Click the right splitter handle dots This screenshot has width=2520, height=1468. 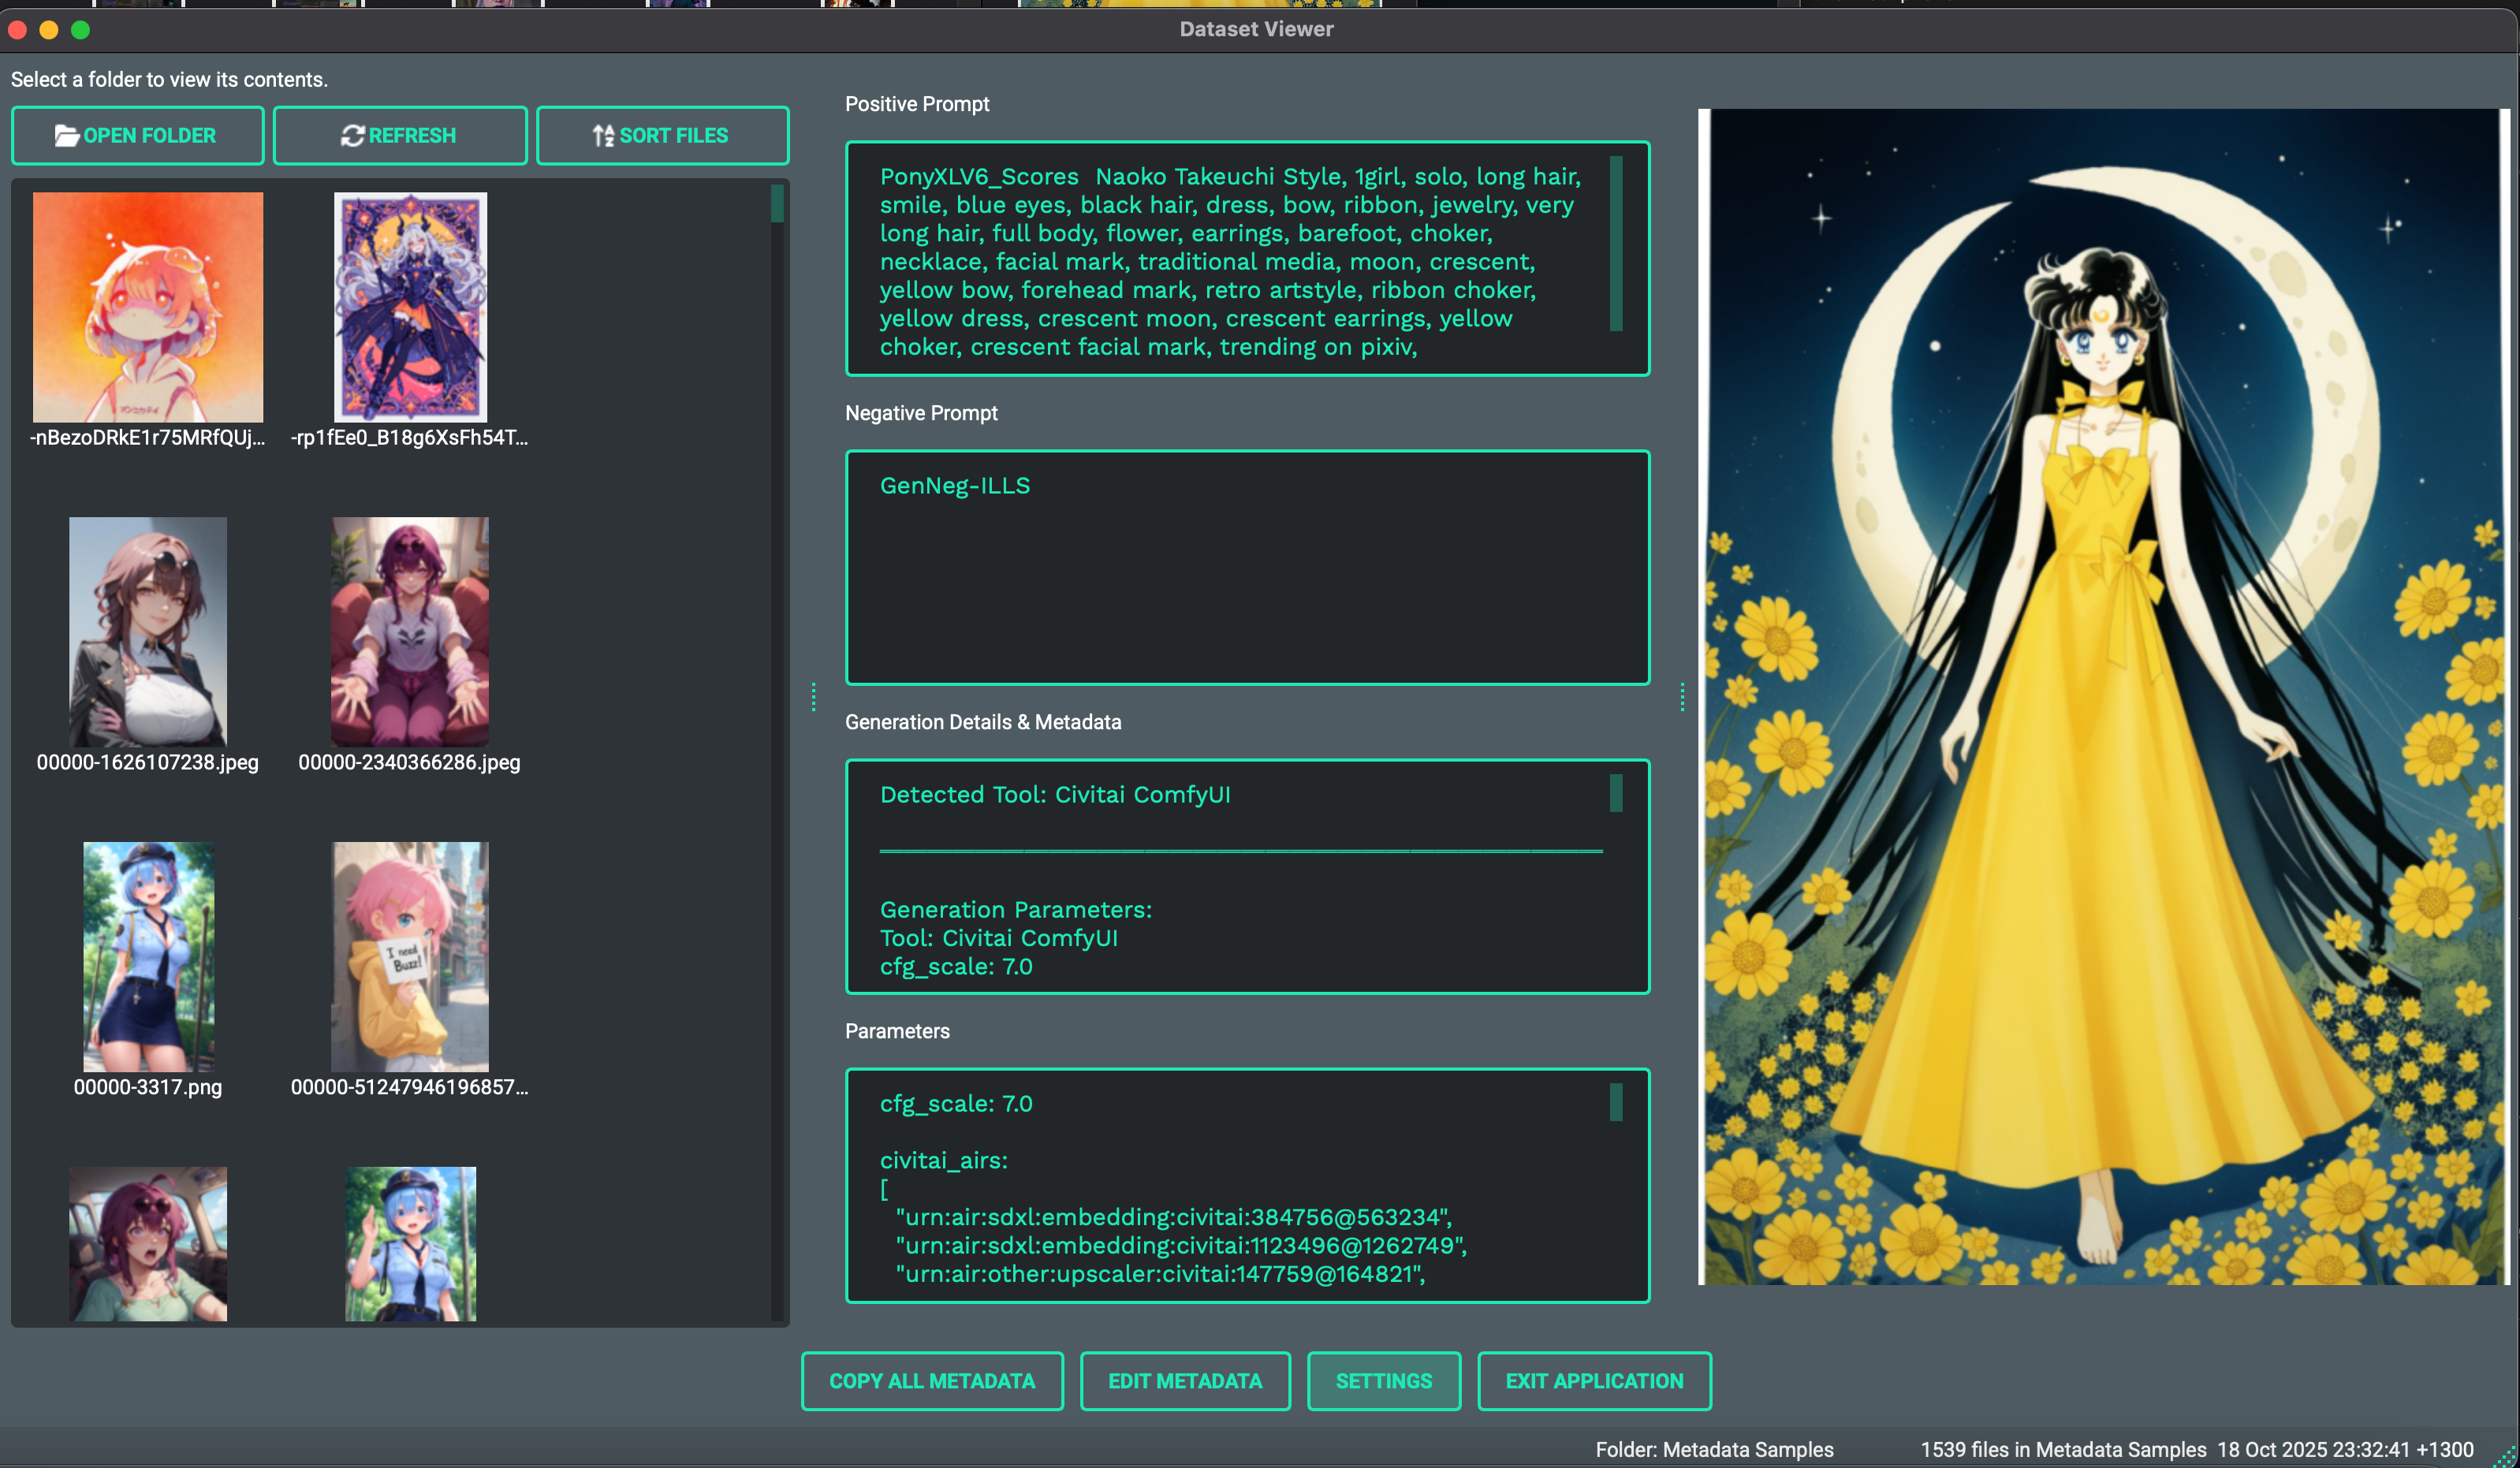[x=1682, y=697]
